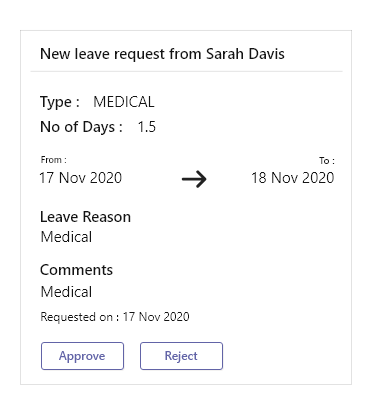This screenshot has height=410, width=374.
Task: Click the To label
Action: (x=327, y=161)
